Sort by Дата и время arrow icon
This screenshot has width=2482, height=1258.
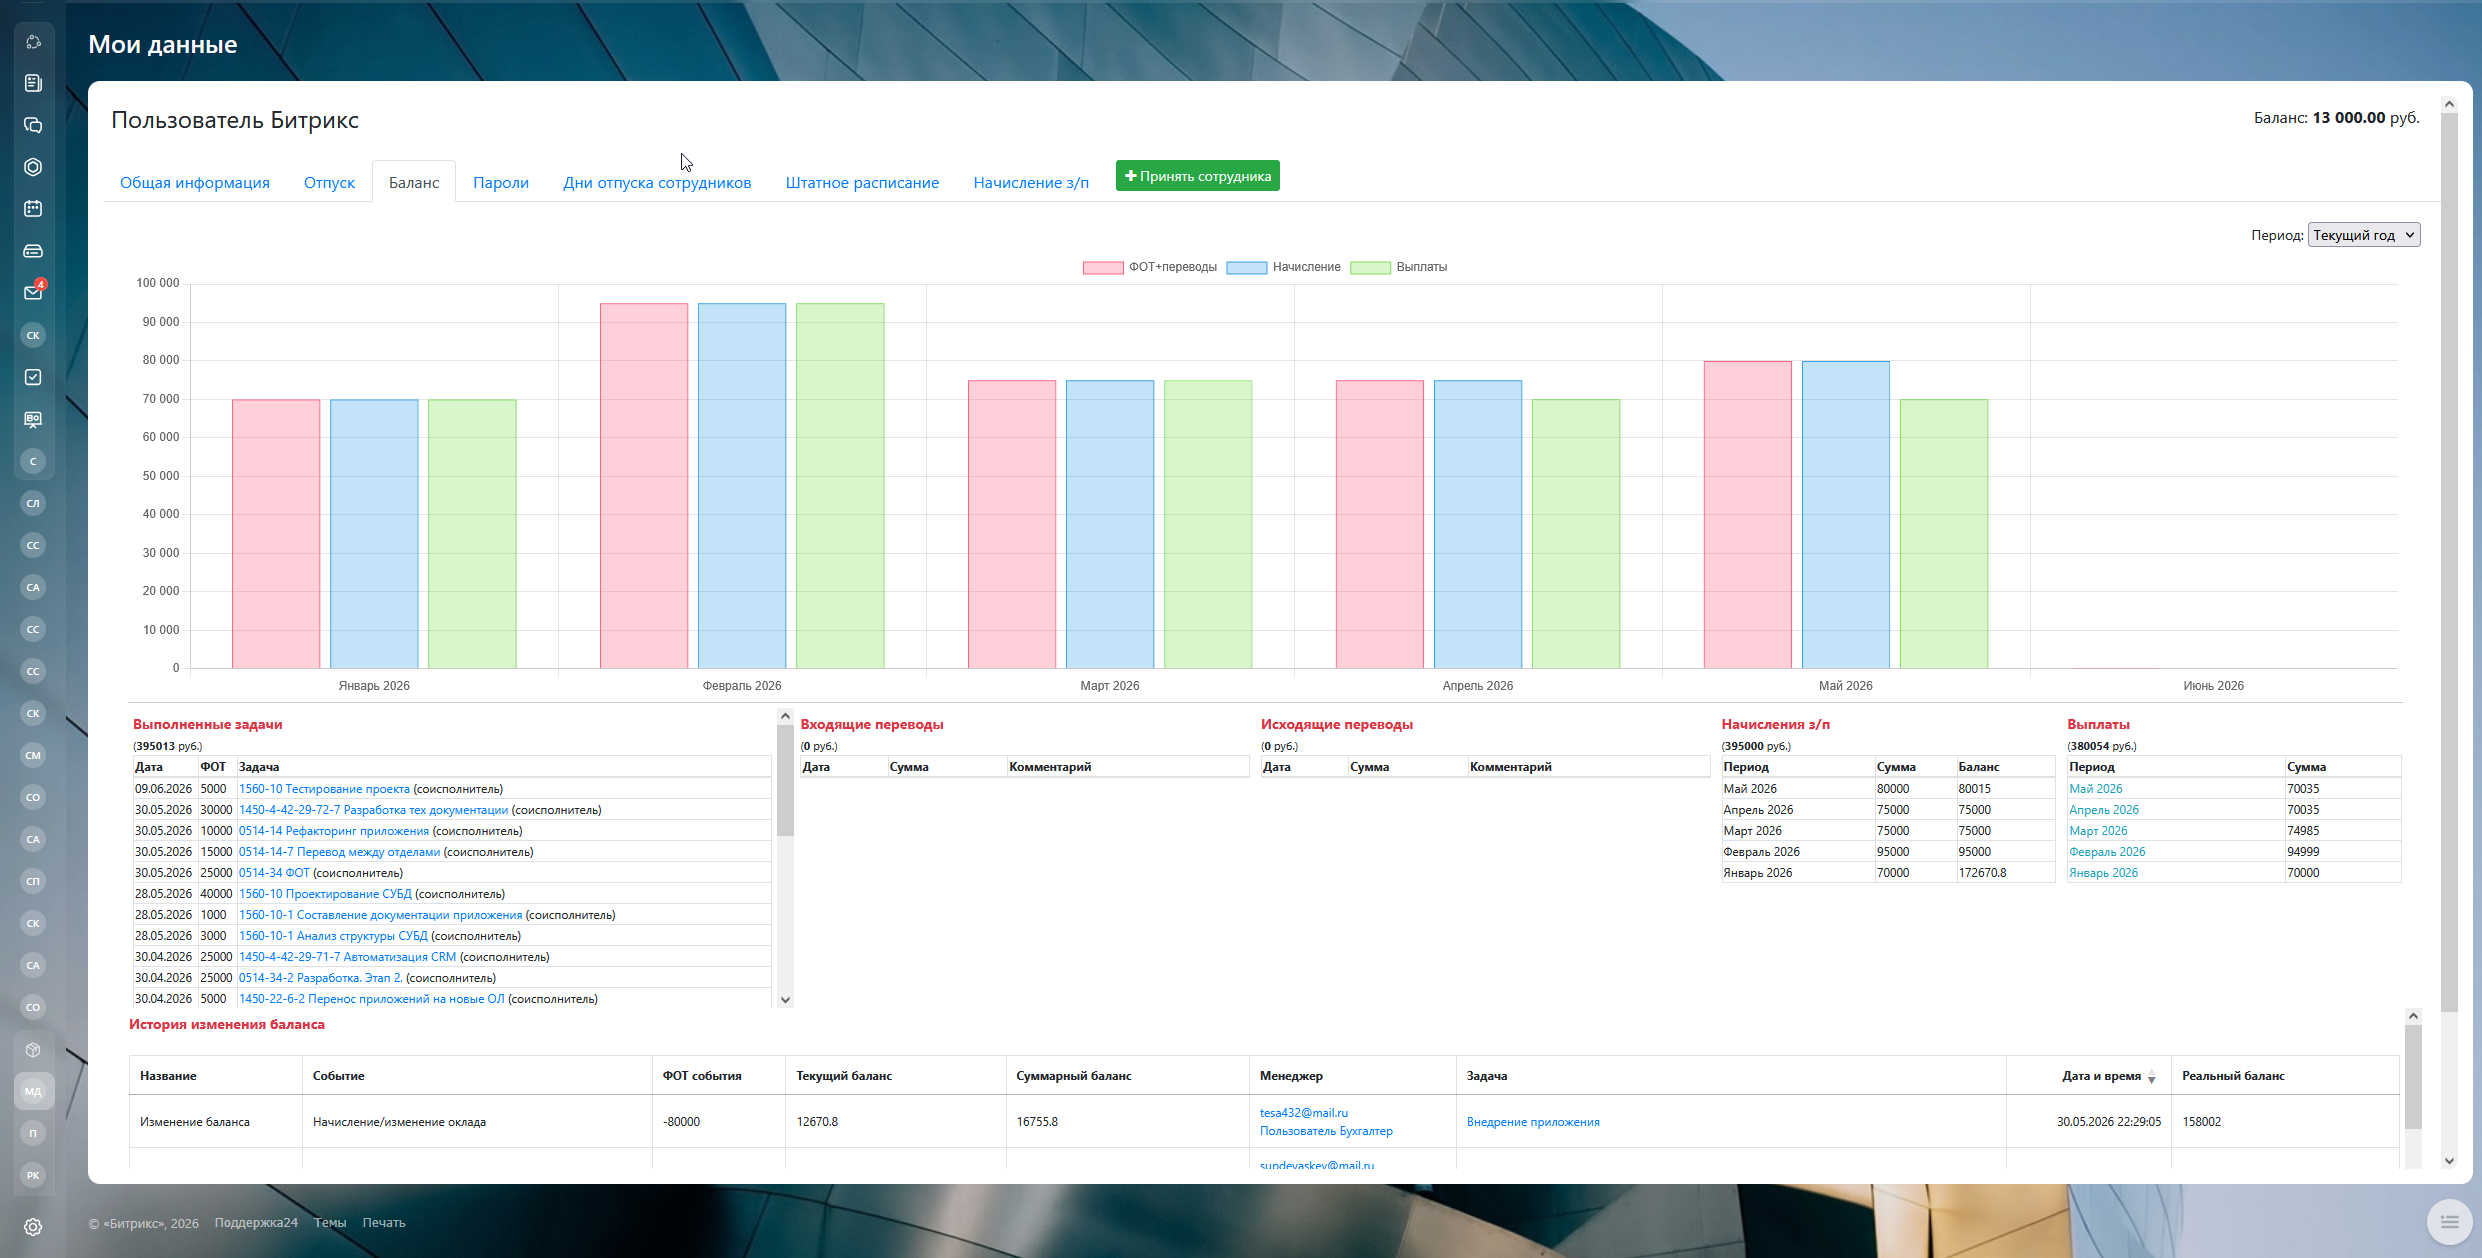click(2151, 1077)
